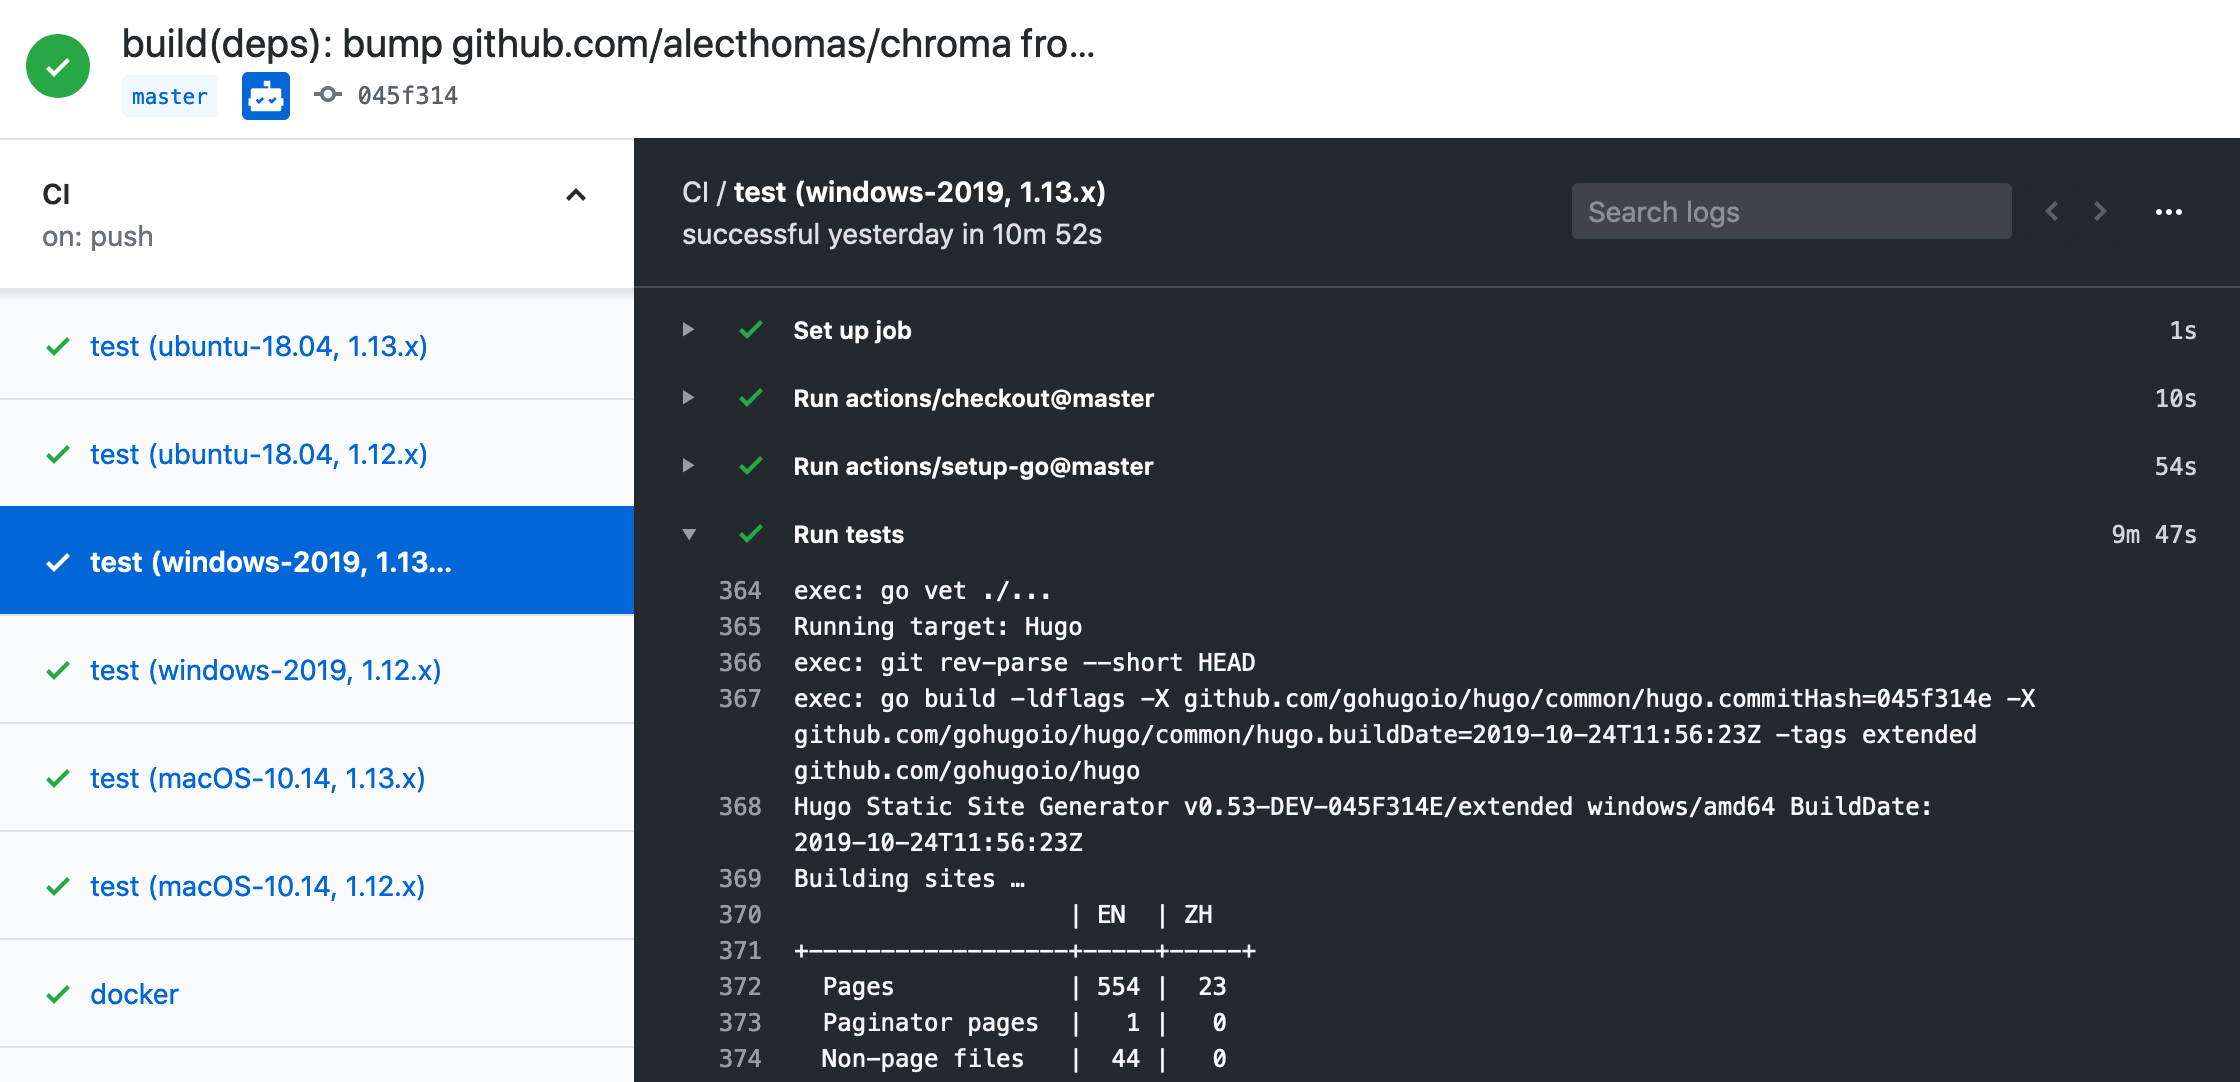
Task: Click the commit icon beside 045f314
Action: point(327,95)
